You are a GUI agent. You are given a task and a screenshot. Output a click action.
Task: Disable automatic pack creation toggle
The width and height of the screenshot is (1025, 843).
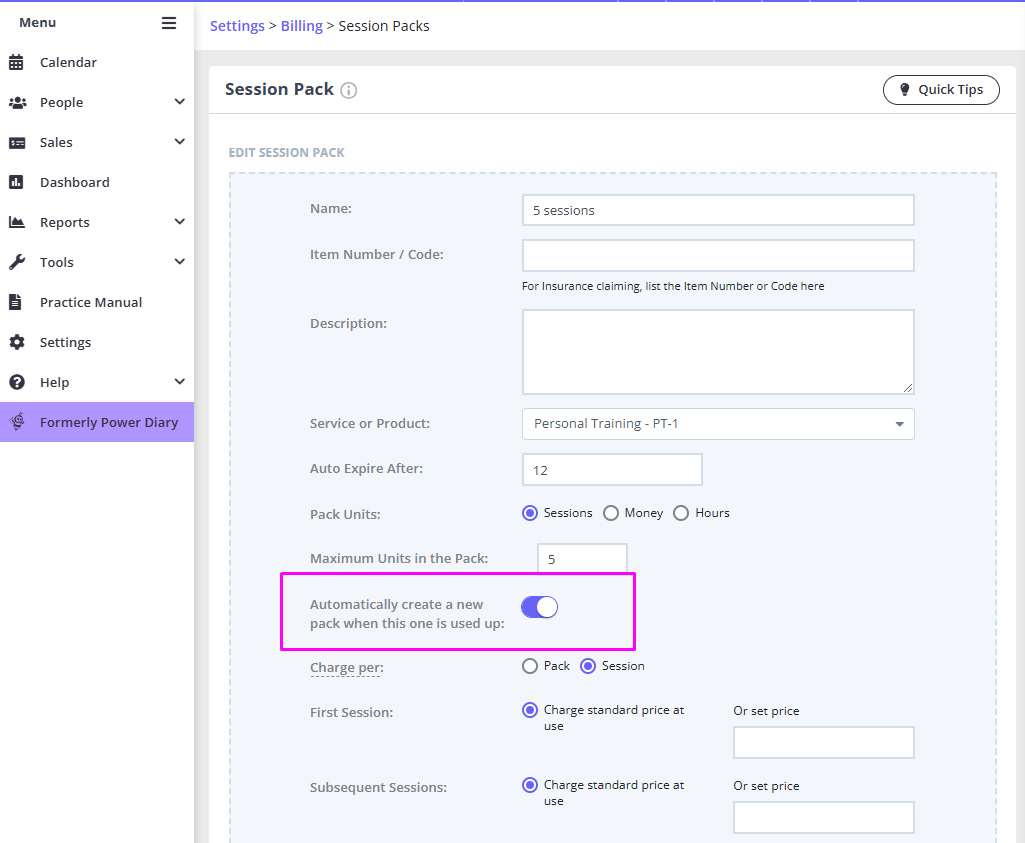click(539, 607)
